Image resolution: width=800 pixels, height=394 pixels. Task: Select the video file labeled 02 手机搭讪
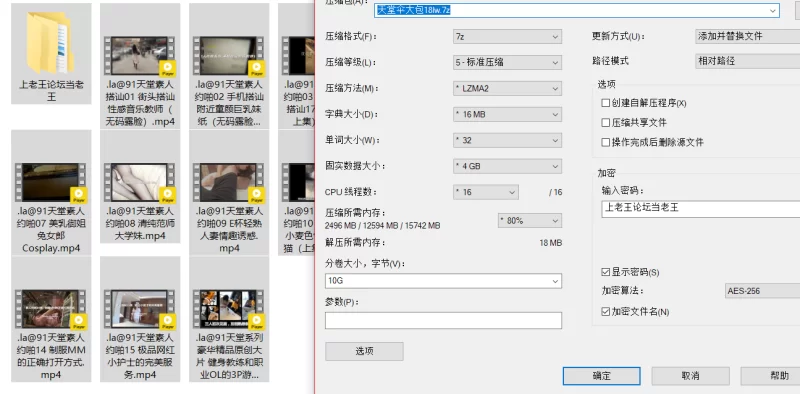229,65
